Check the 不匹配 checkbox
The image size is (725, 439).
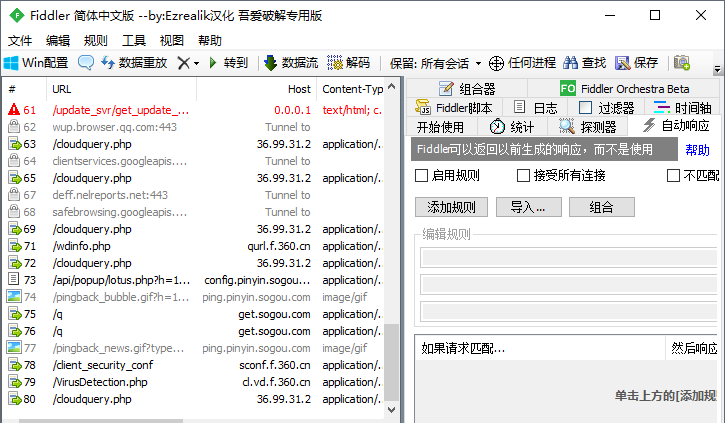pyautogui.click(x=673, y=175)
